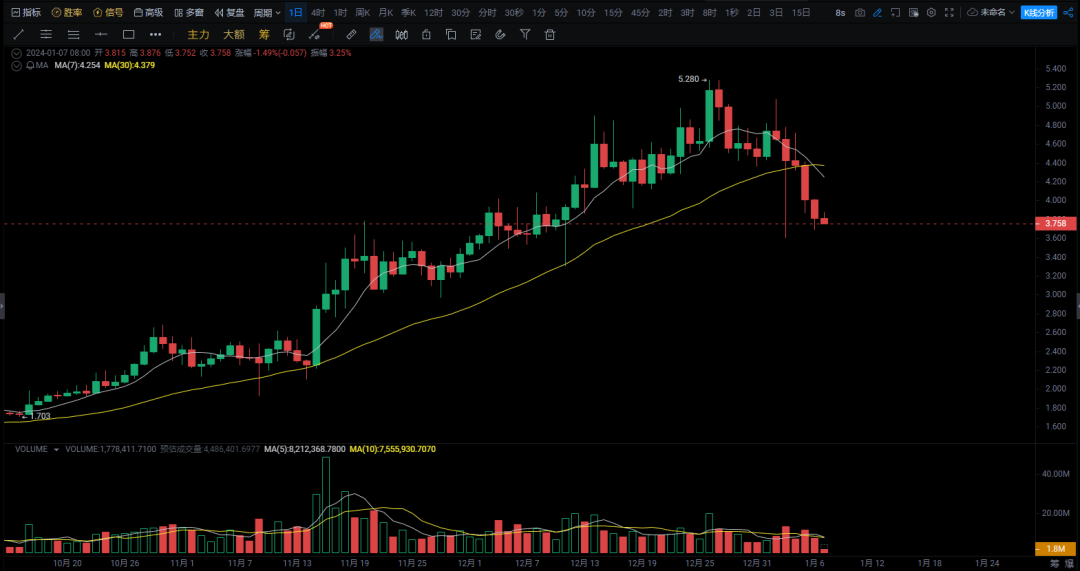Image resolution: width=1080 pixels, height=571 pixels.
Task: Delete drawings with the trash icon
Action: (x=550, y=34)
